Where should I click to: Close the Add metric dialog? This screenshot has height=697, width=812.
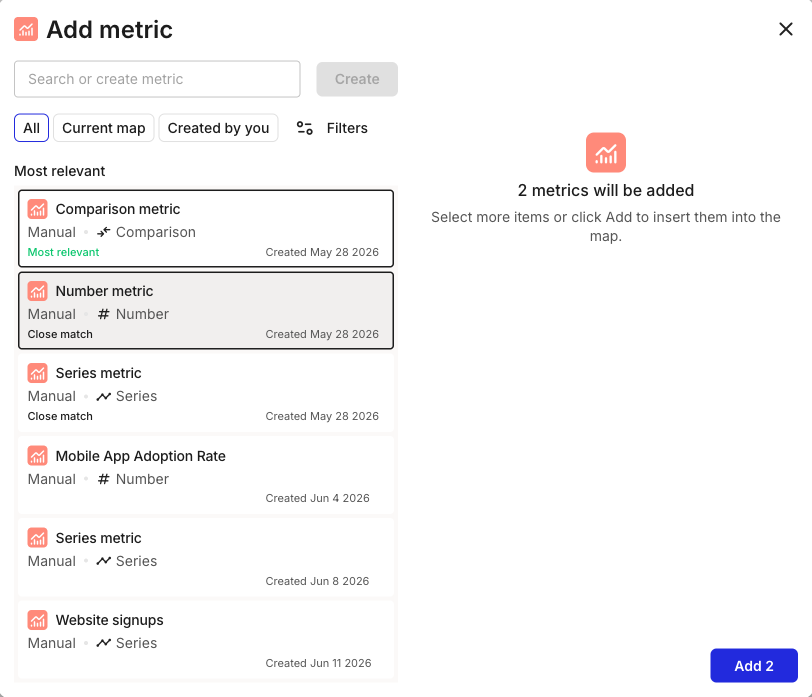[786, 29]
